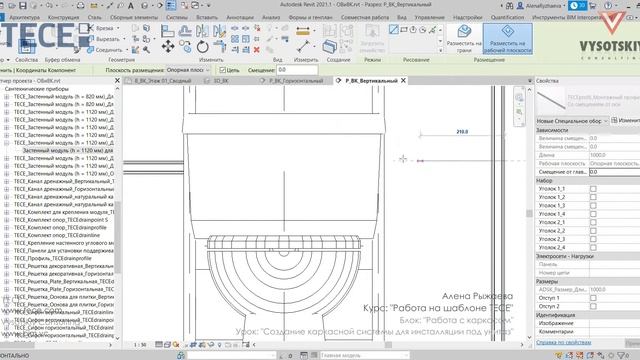Close the Project Browser panel
The width and height of the screenshot is (640, 360).
117,81
